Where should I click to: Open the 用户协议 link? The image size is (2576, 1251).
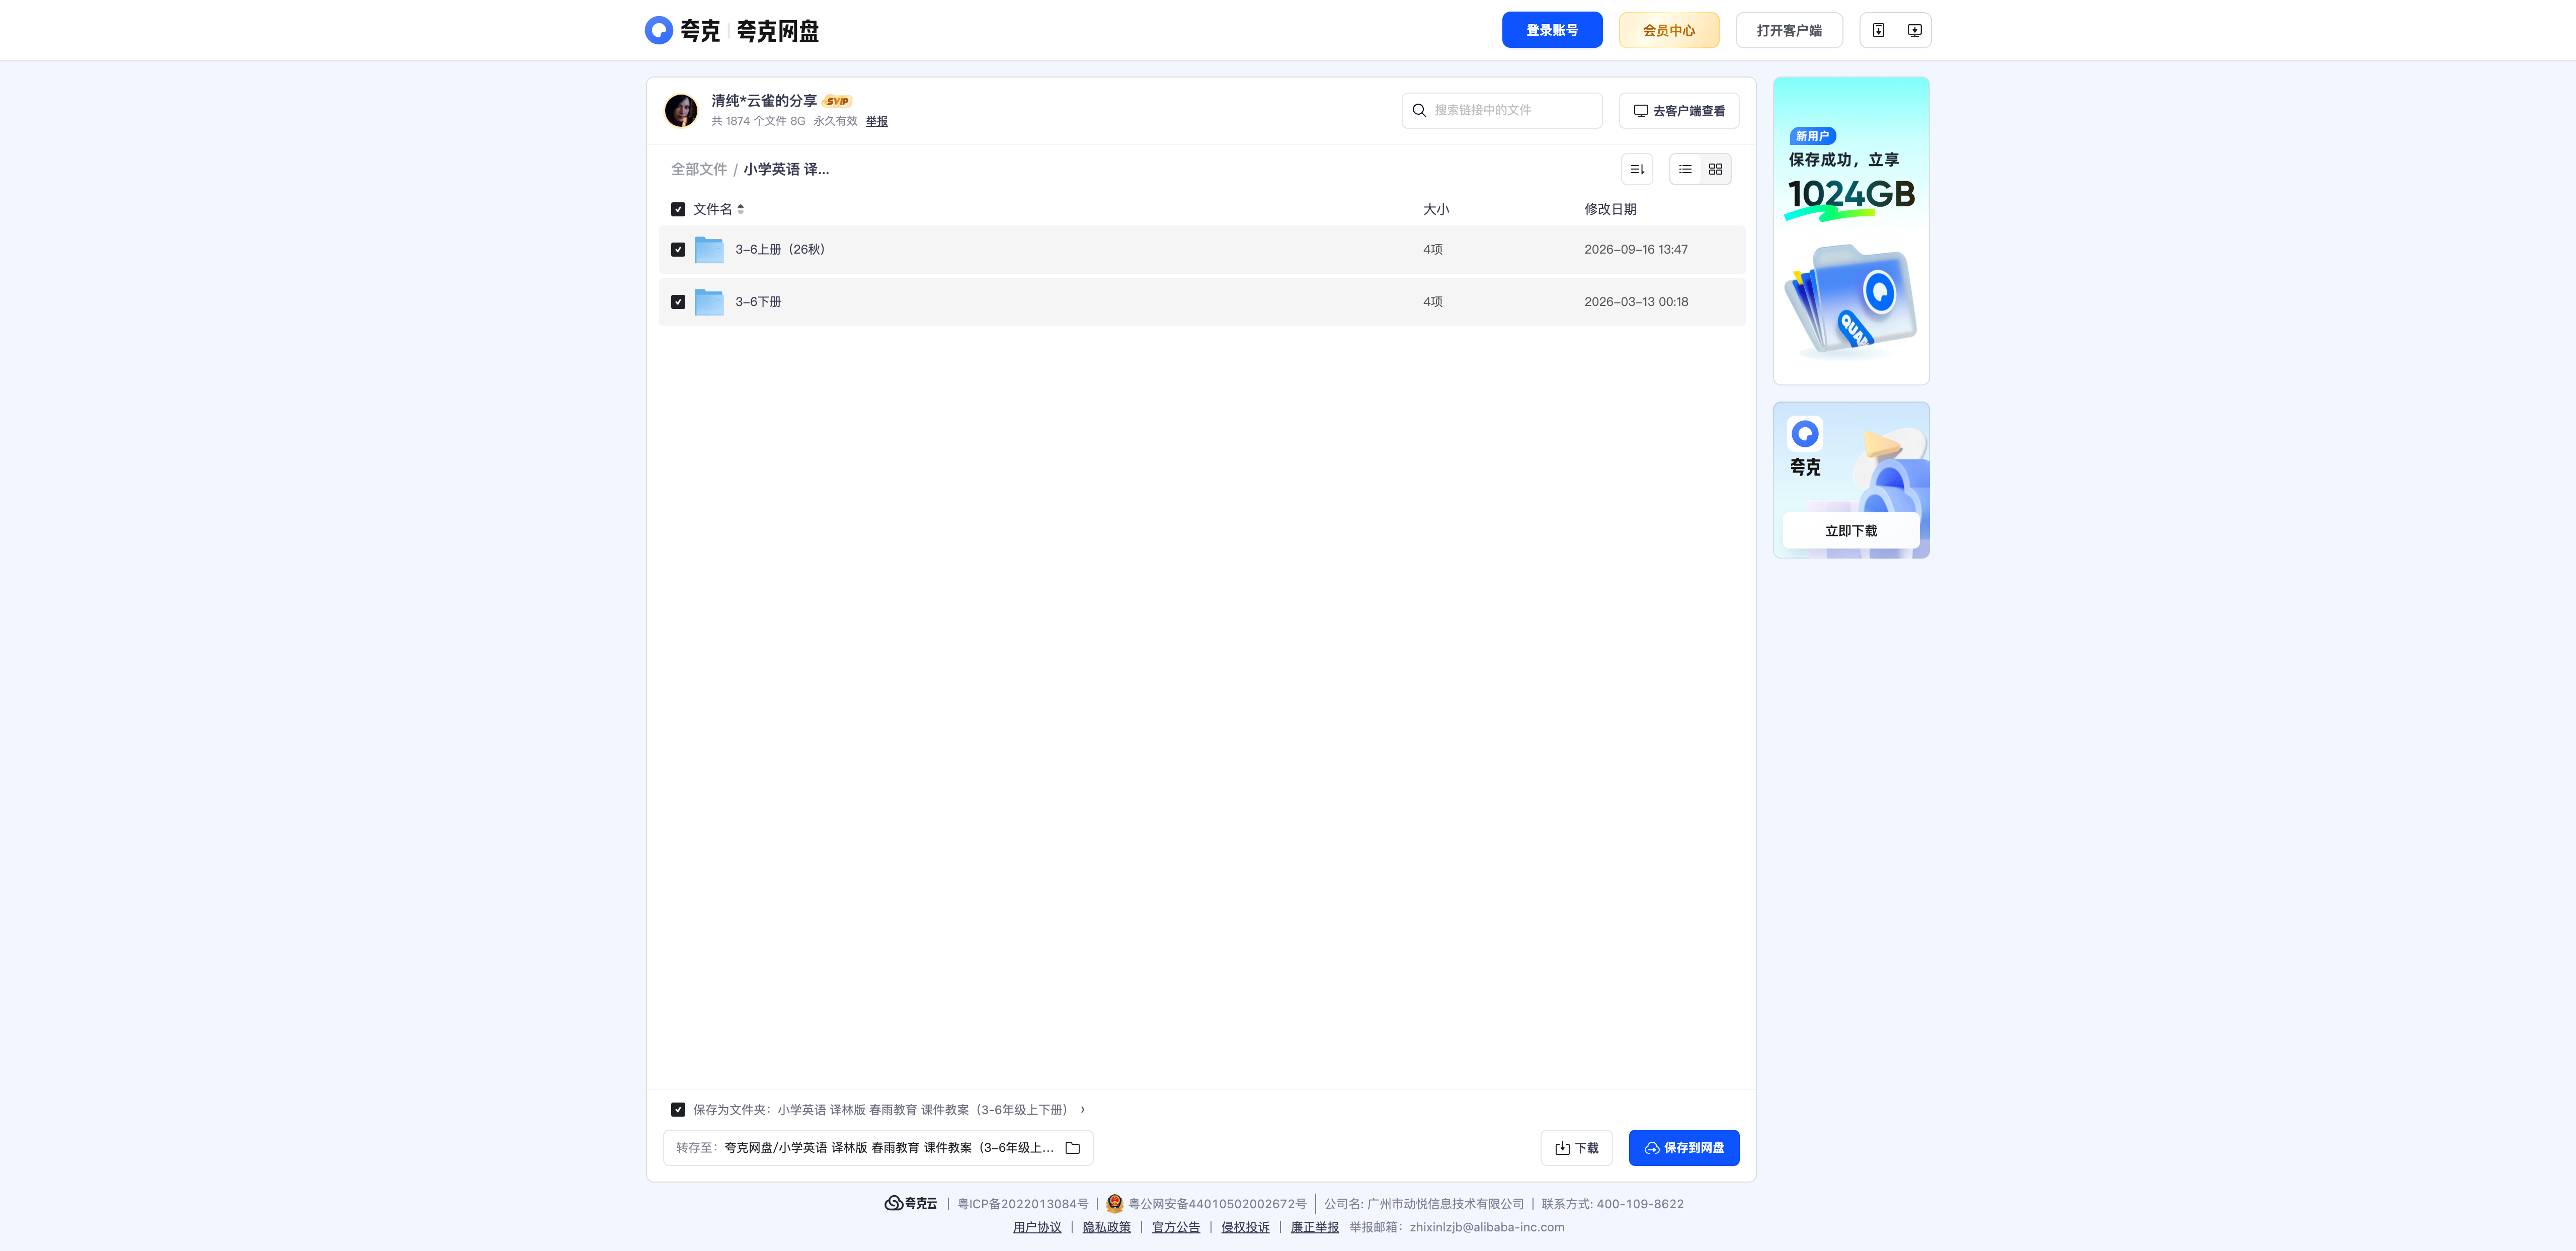1037,1227
